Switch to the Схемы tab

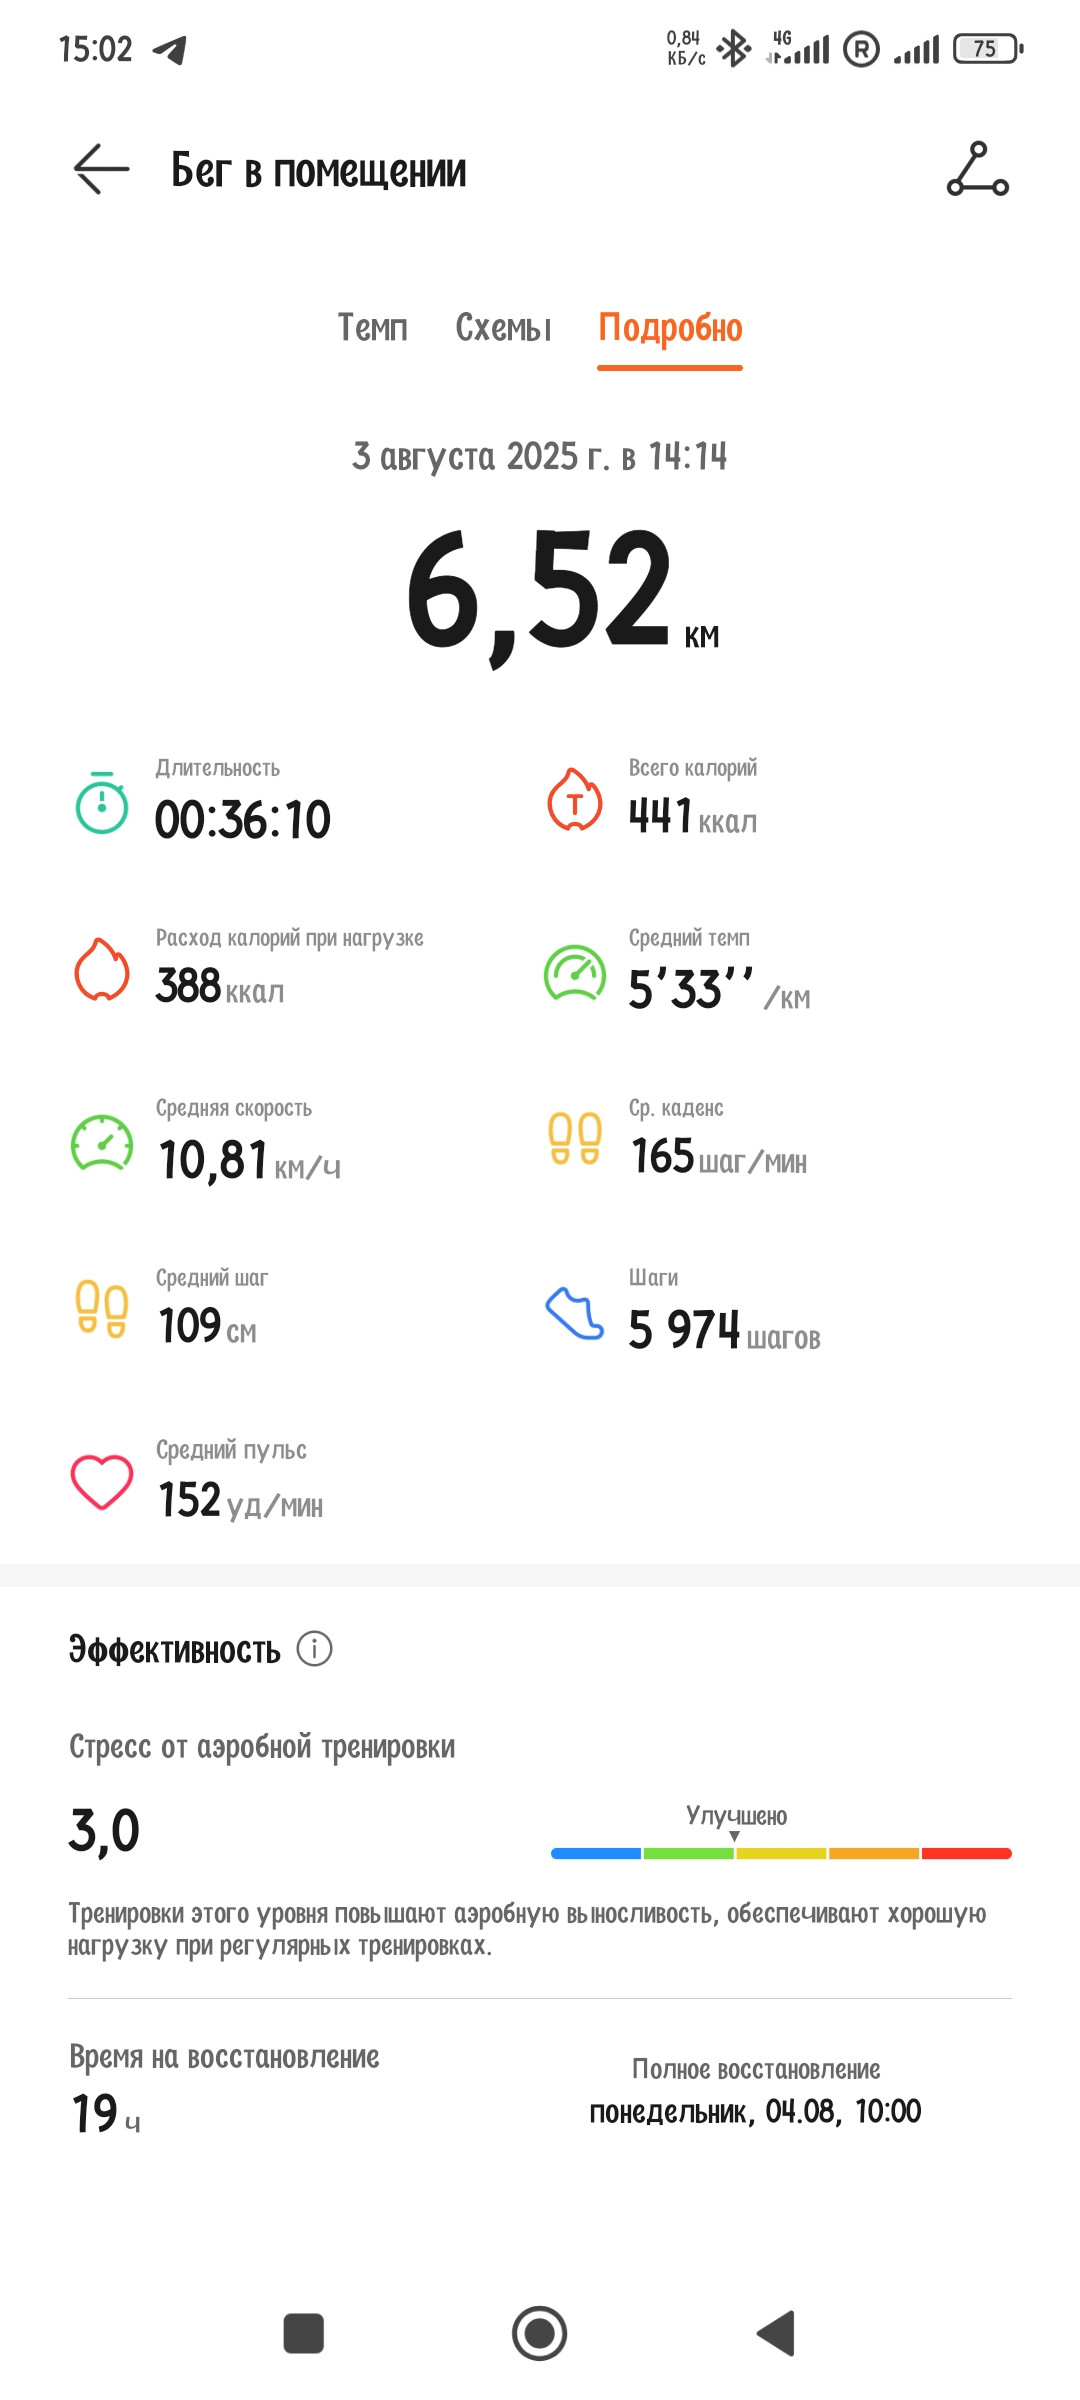(x=503, y=327)
